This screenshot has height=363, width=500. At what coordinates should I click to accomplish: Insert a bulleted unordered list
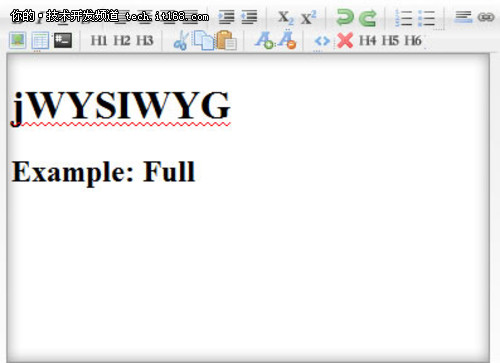[427, 18]
